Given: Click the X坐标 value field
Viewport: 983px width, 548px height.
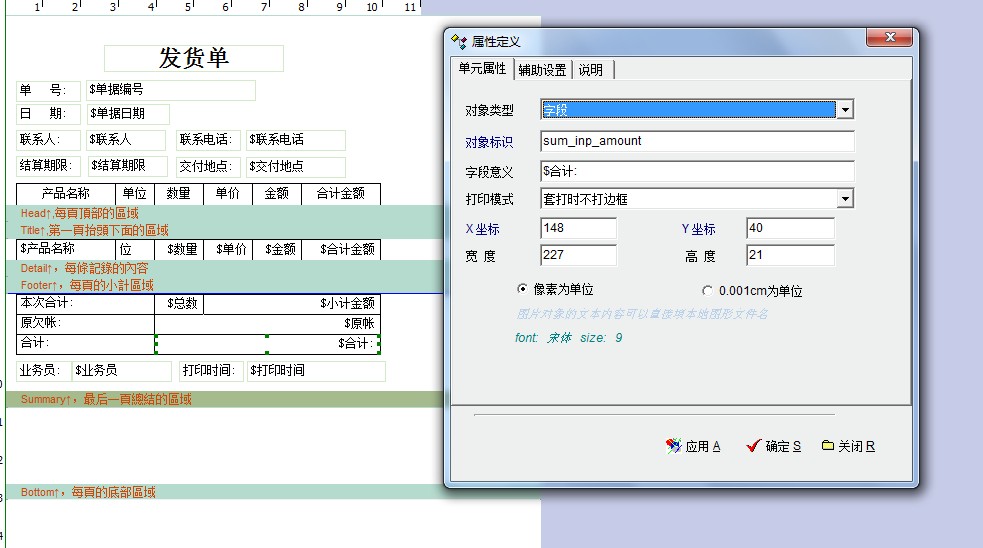Looking at the screenshot, I should 578,228.
